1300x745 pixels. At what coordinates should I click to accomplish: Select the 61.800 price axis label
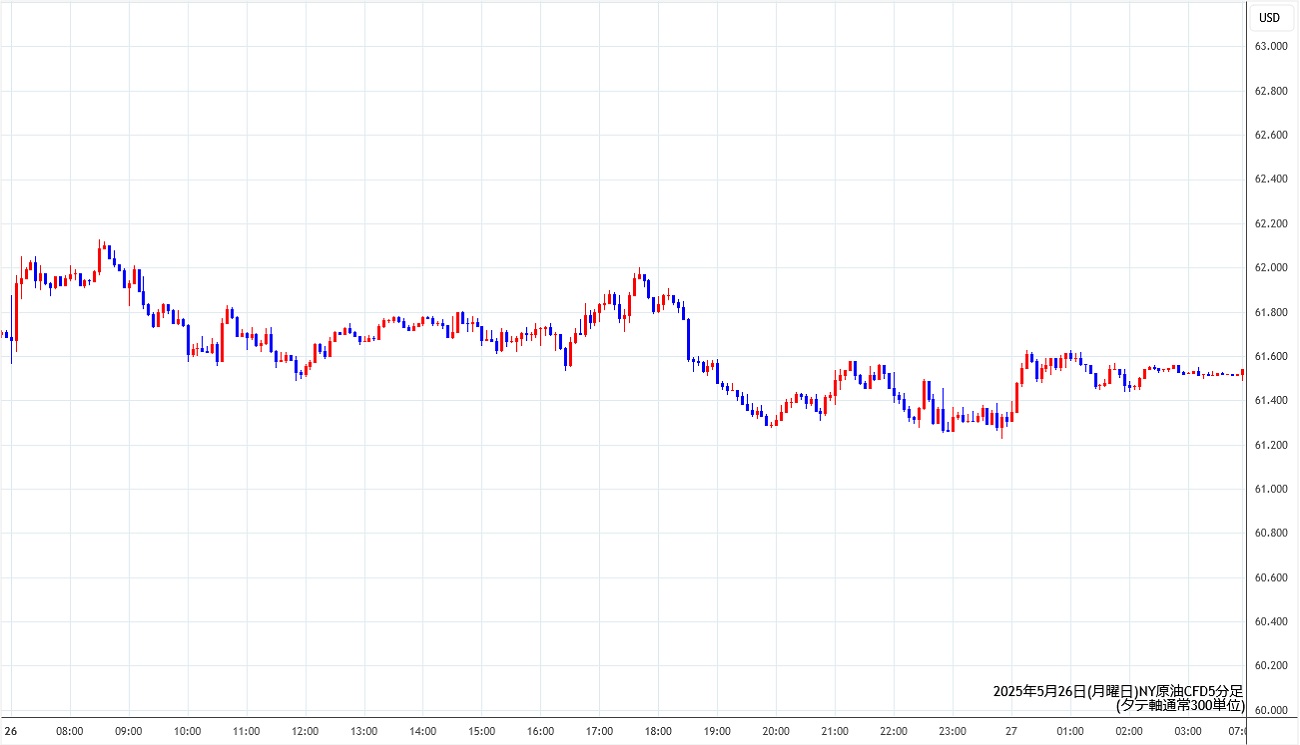tap(1271, 313)
